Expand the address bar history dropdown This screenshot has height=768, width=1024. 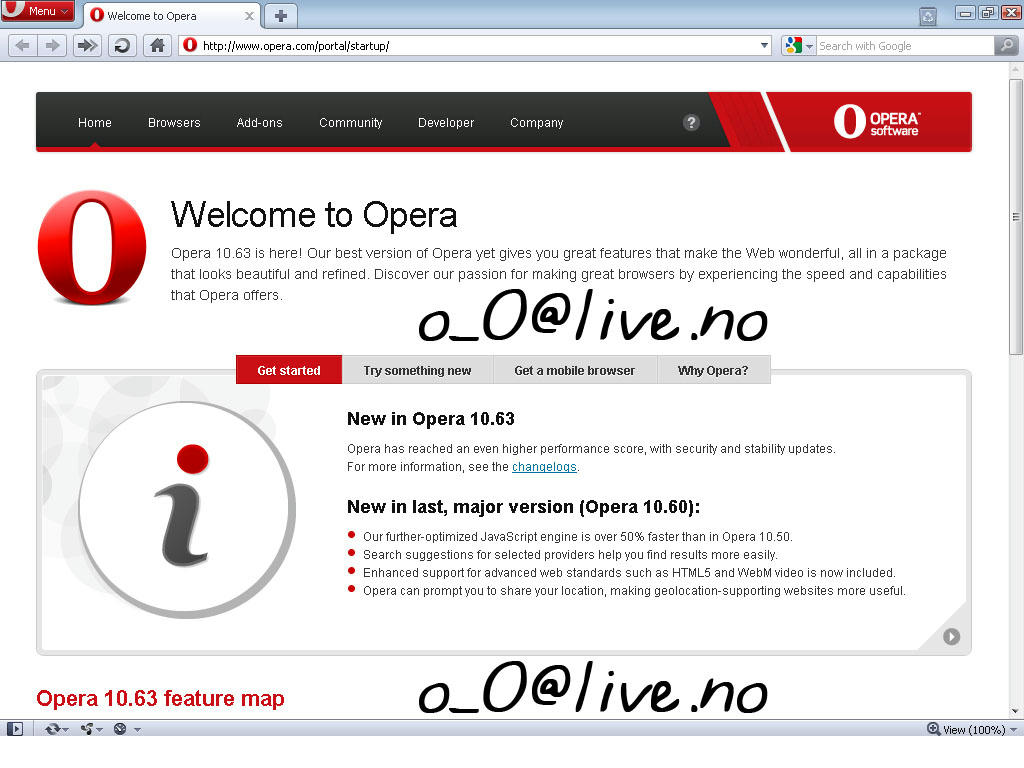(x=764, y=46)
